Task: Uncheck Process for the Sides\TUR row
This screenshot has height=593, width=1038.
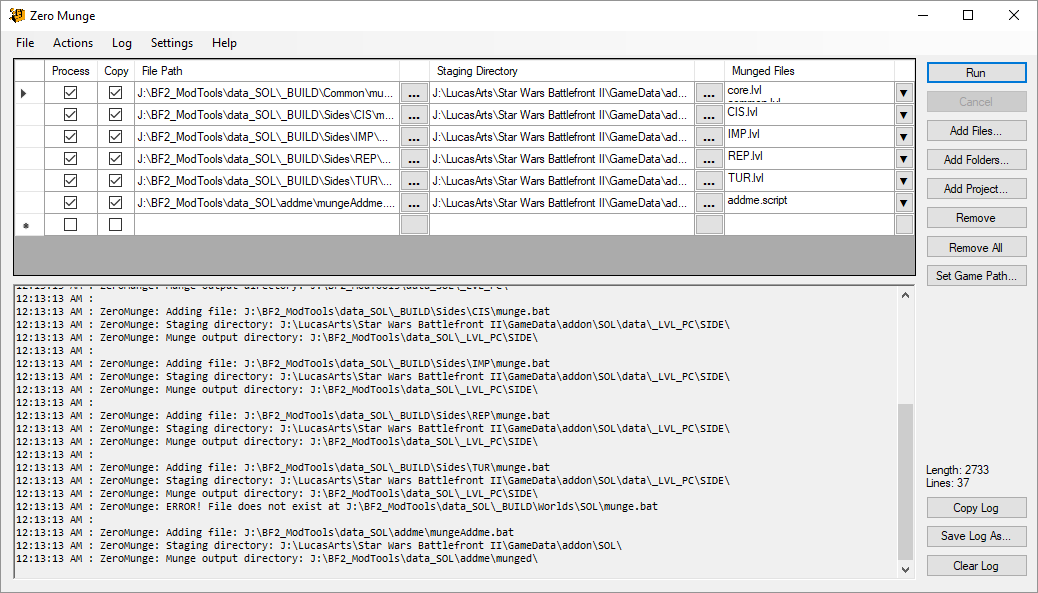Action: click(x=70, y=181)
